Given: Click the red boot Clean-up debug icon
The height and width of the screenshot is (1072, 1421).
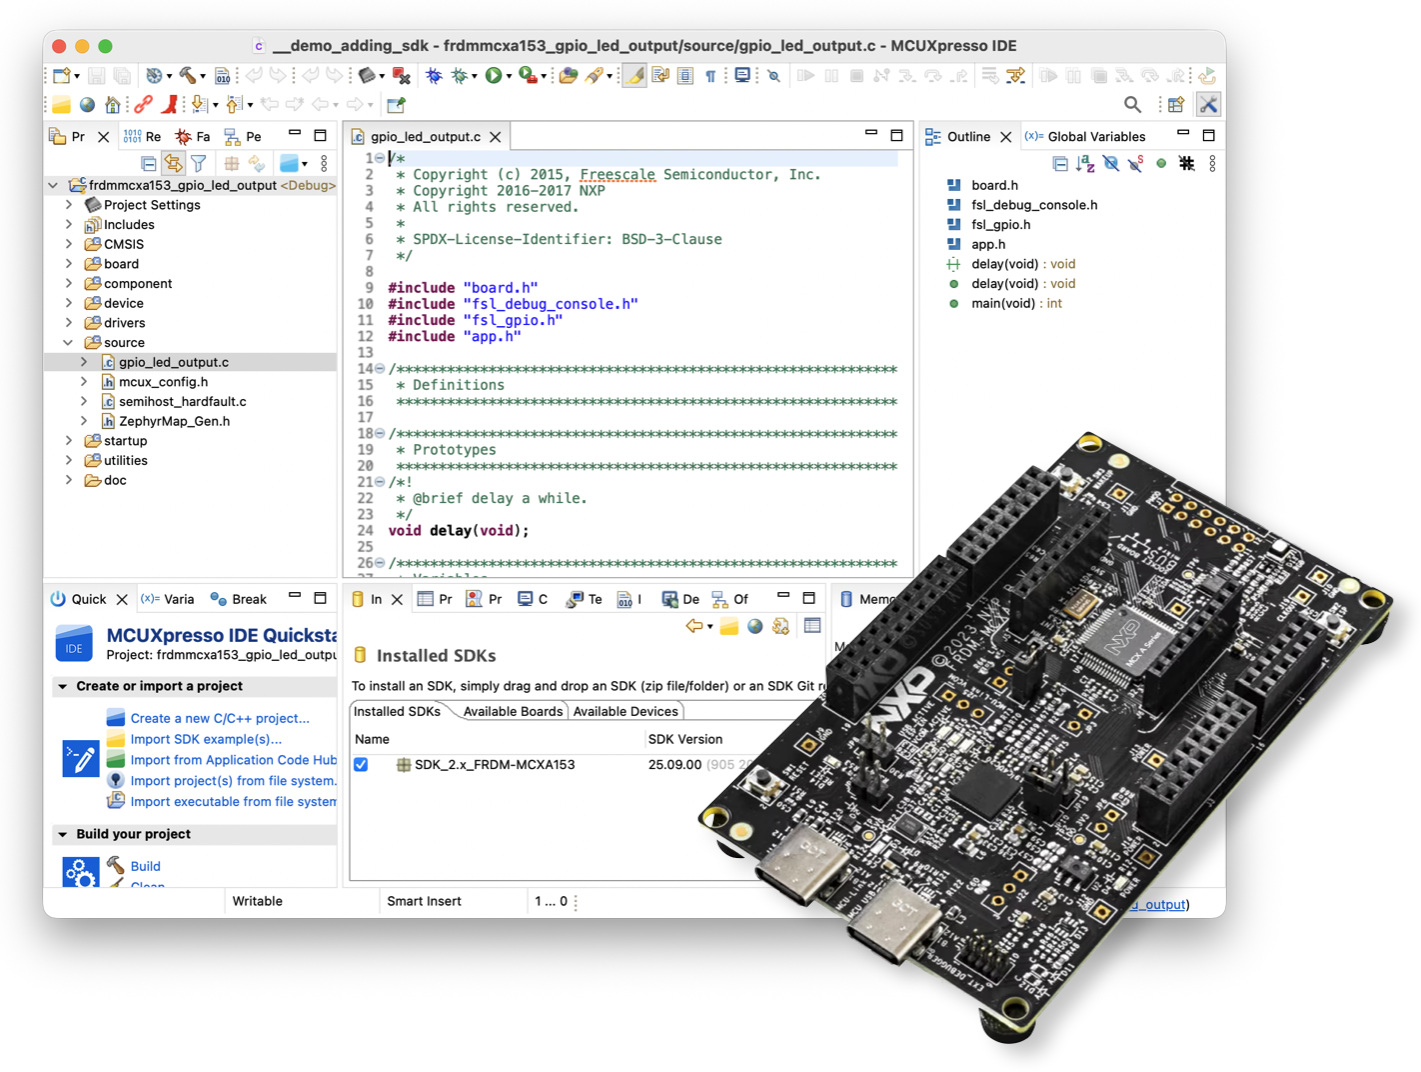Looking at the screenshot, I should coord(170,104).
